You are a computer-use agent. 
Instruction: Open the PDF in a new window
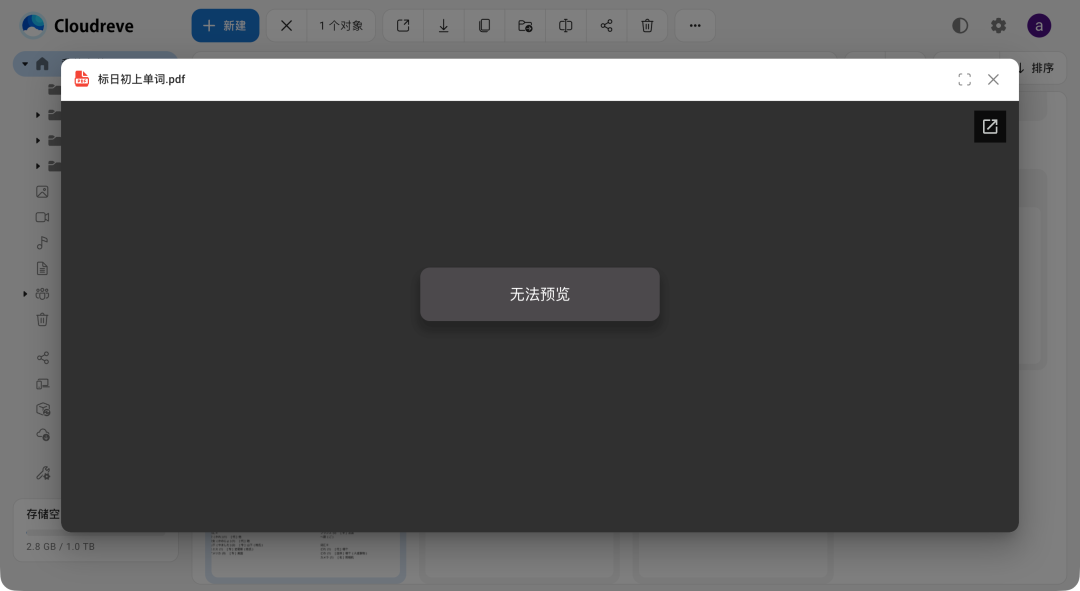(x=990, y=127)
